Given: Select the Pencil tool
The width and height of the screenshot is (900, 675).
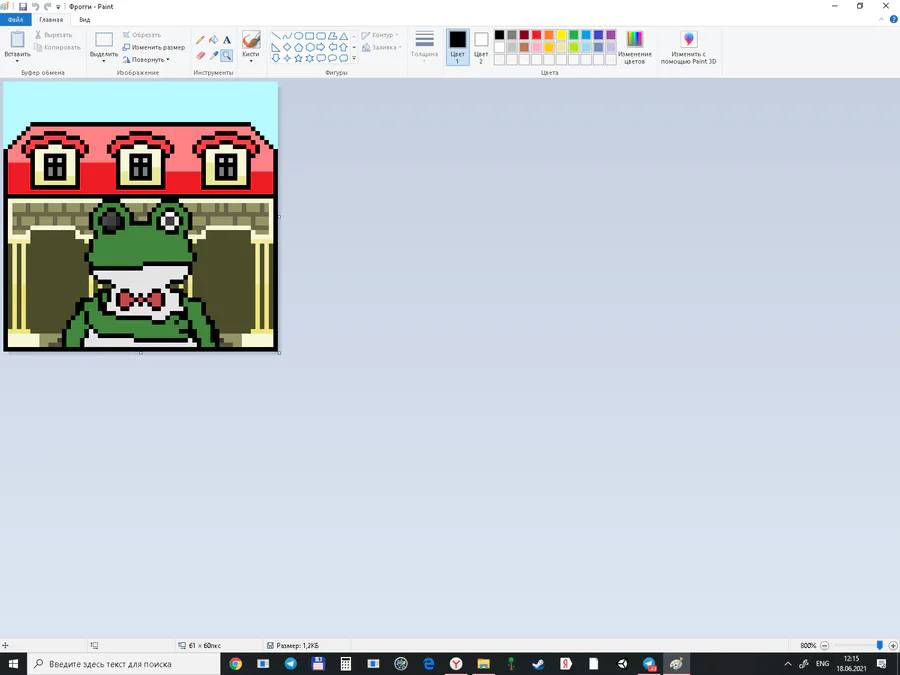Looking at the screenshot, I should [200, 40].
